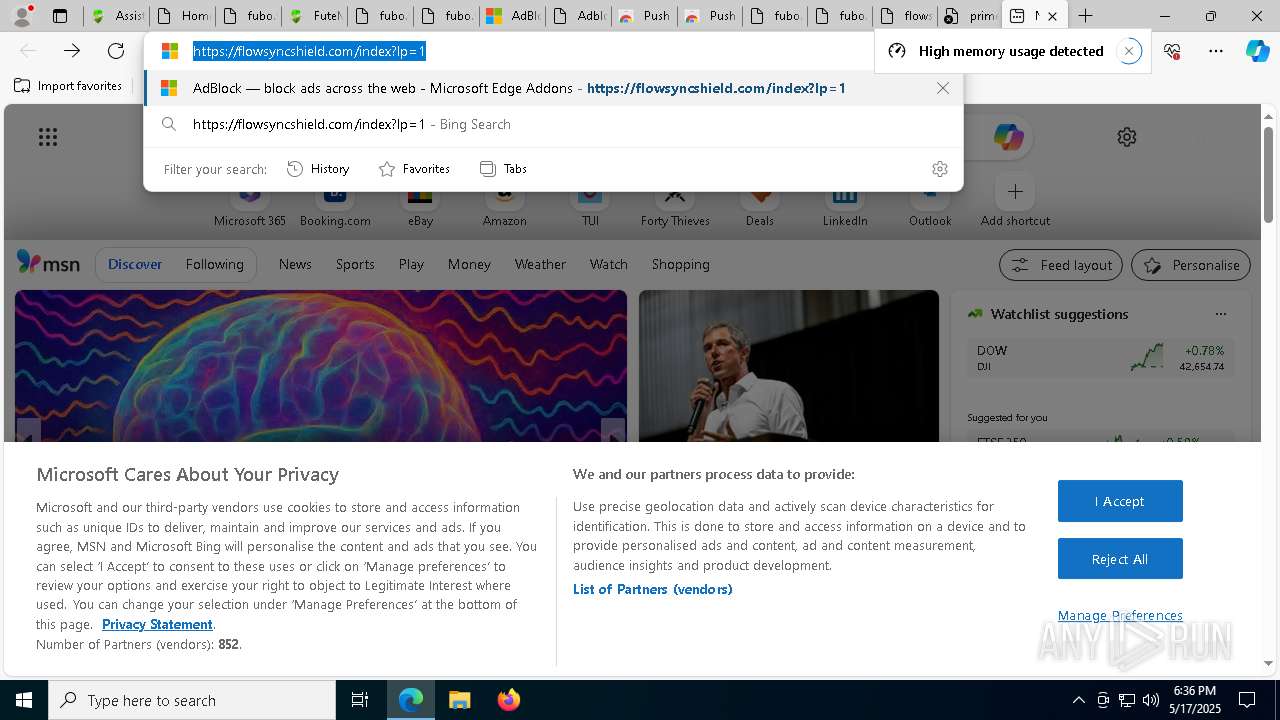Switch to the FuteN tab

[x=315, y=16]
